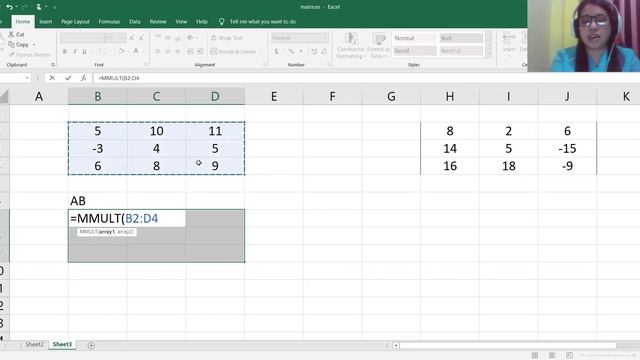The width and height of the screenshot is (640, 360).
Task: Open Format as Table menu
Action: coord(378,46)
